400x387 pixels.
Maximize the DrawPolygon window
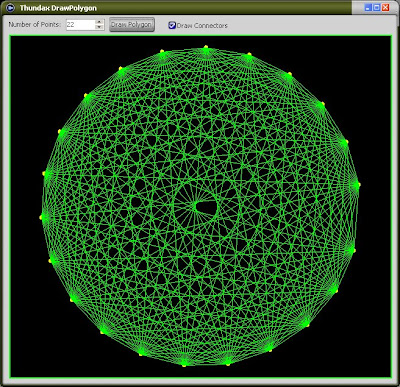[377, 7]
